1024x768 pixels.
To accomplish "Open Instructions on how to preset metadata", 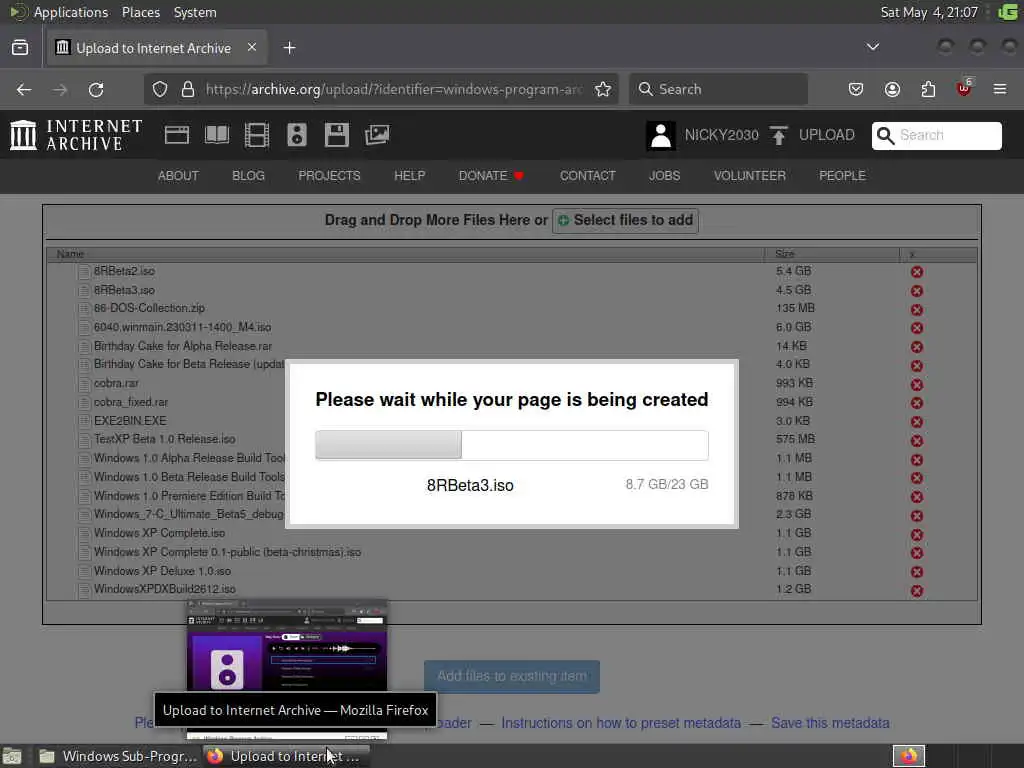I will (x=621, y=723).
